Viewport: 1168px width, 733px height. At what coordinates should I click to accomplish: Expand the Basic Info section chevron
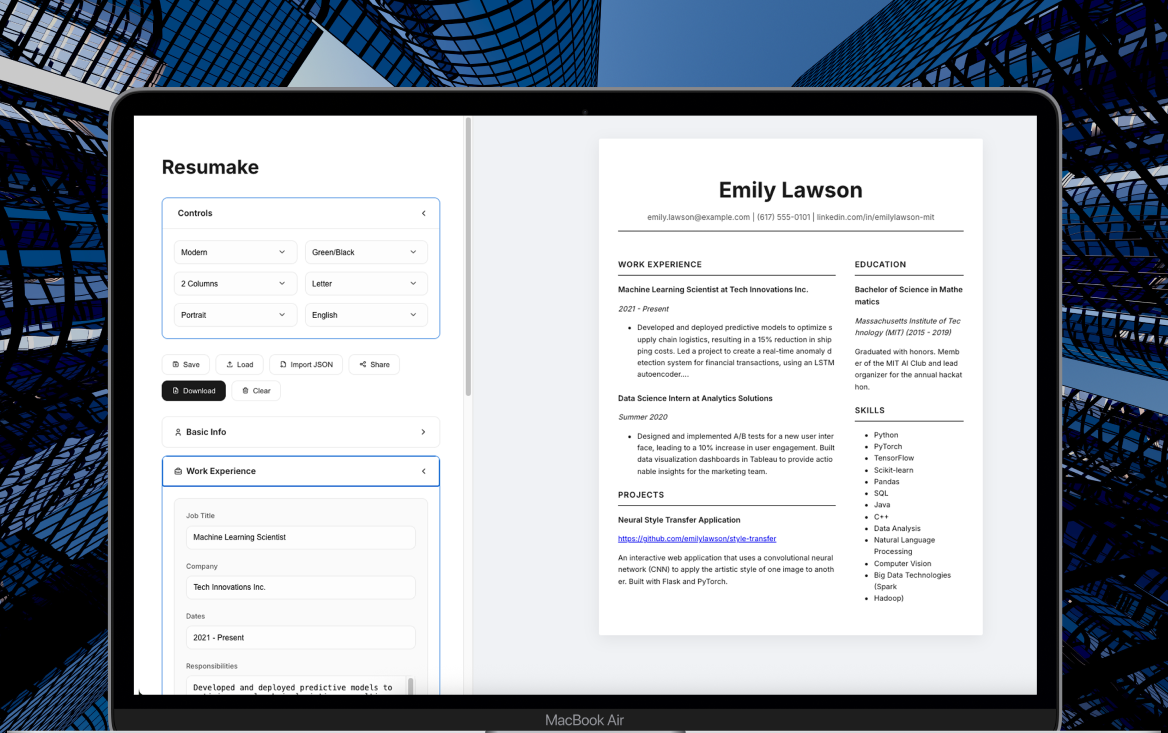[423, 433]
